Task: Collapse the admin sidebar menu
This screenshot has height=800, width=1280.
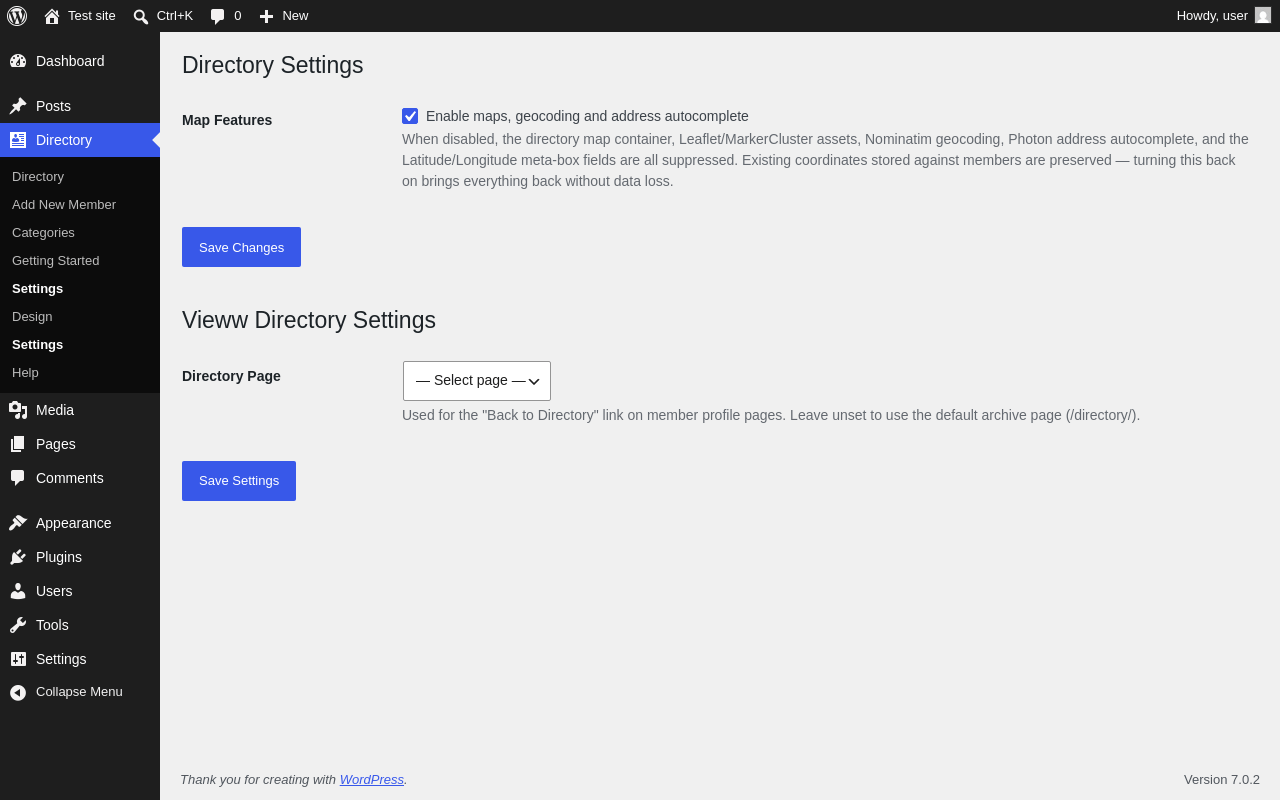Action: click(80, 692)
